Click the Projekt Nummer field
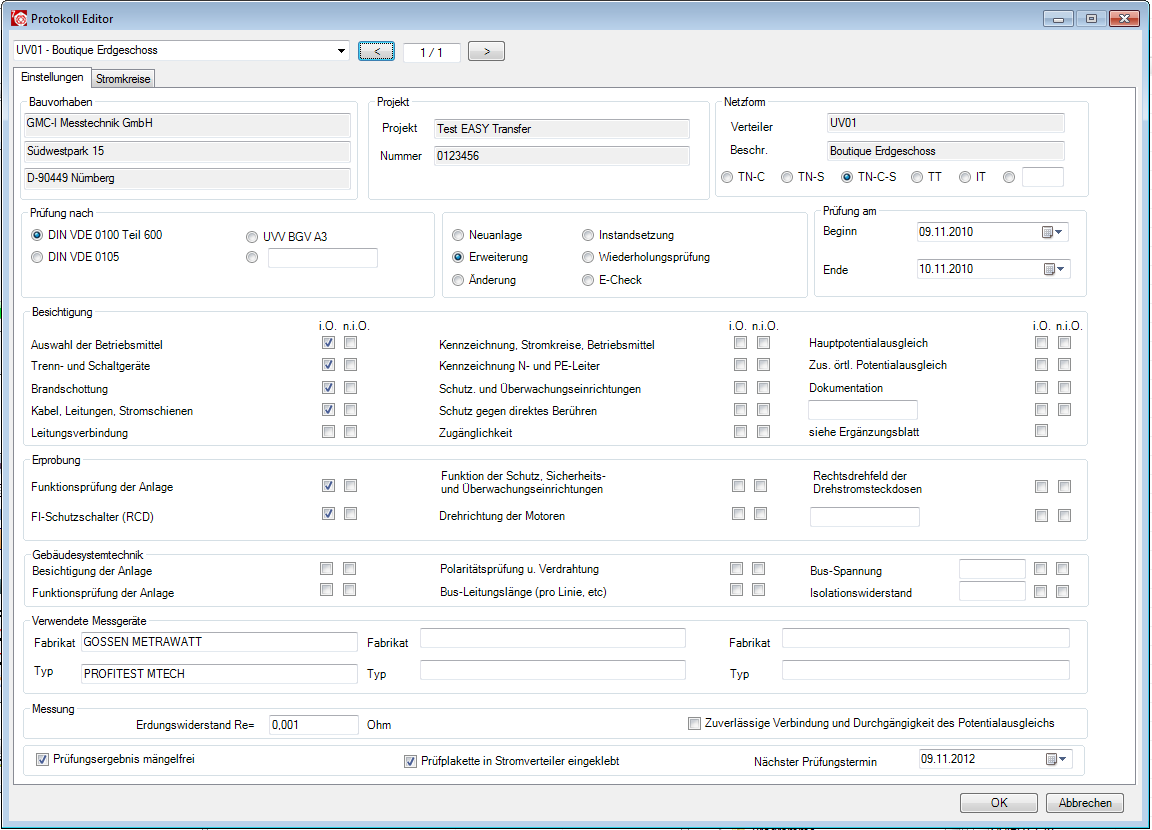Viewport: 1152px width, 830px height. click(561, 156)
